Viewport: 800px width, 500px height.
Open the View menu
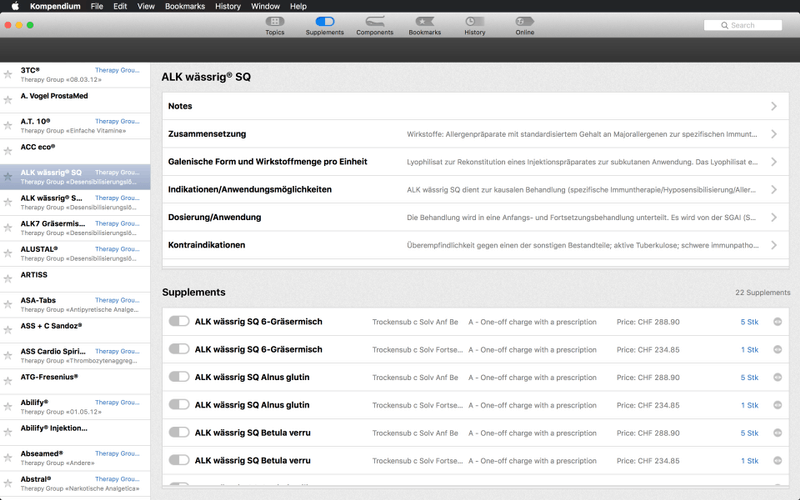click(145, 6)
